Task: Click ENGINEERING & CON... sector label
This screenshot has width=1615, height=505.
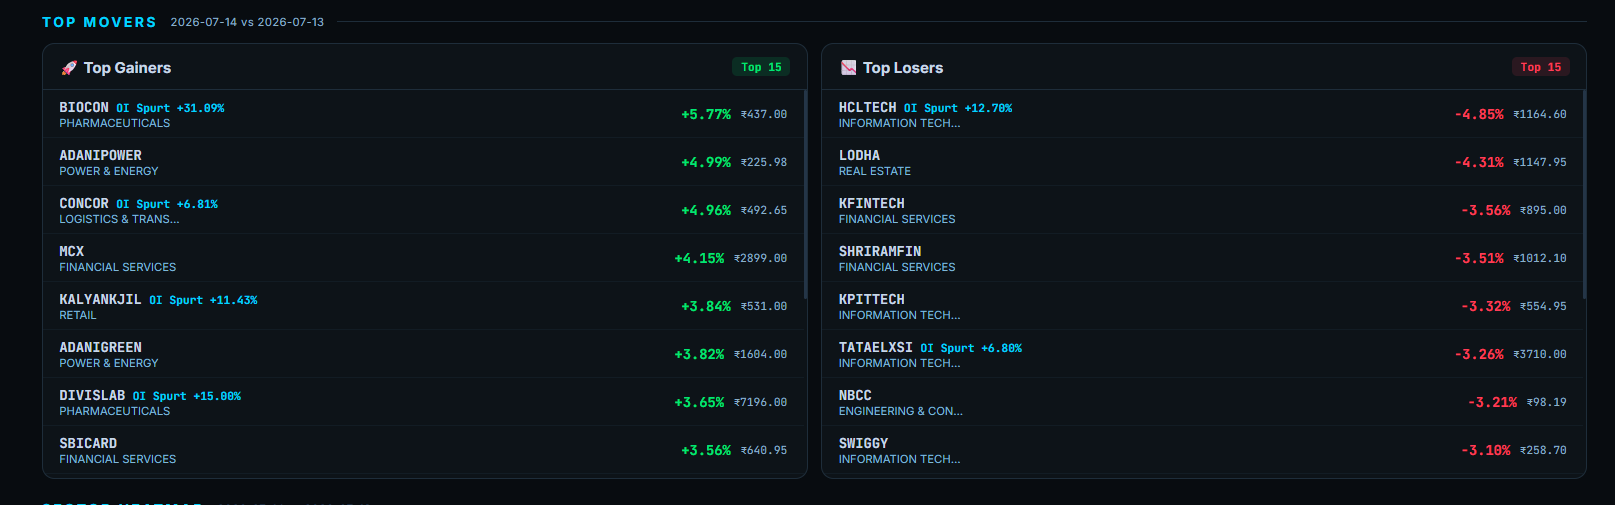Action: point(901,412)
